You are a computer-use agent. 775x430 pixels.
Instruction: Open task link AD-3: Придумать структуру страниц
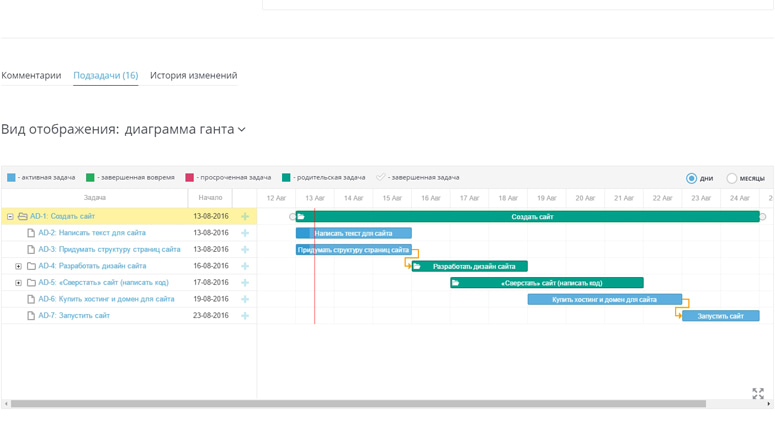click(109, 250)
